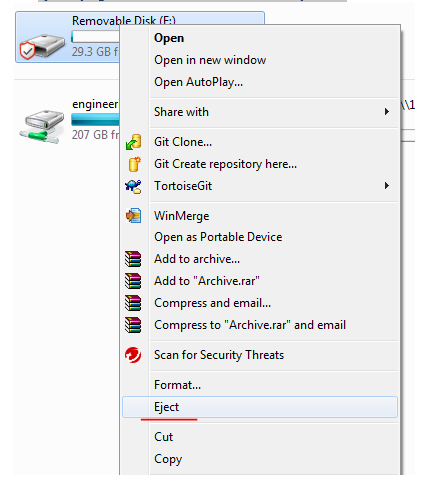Choose Eject from the context menu
438x477 pixels.
point(260,407)
